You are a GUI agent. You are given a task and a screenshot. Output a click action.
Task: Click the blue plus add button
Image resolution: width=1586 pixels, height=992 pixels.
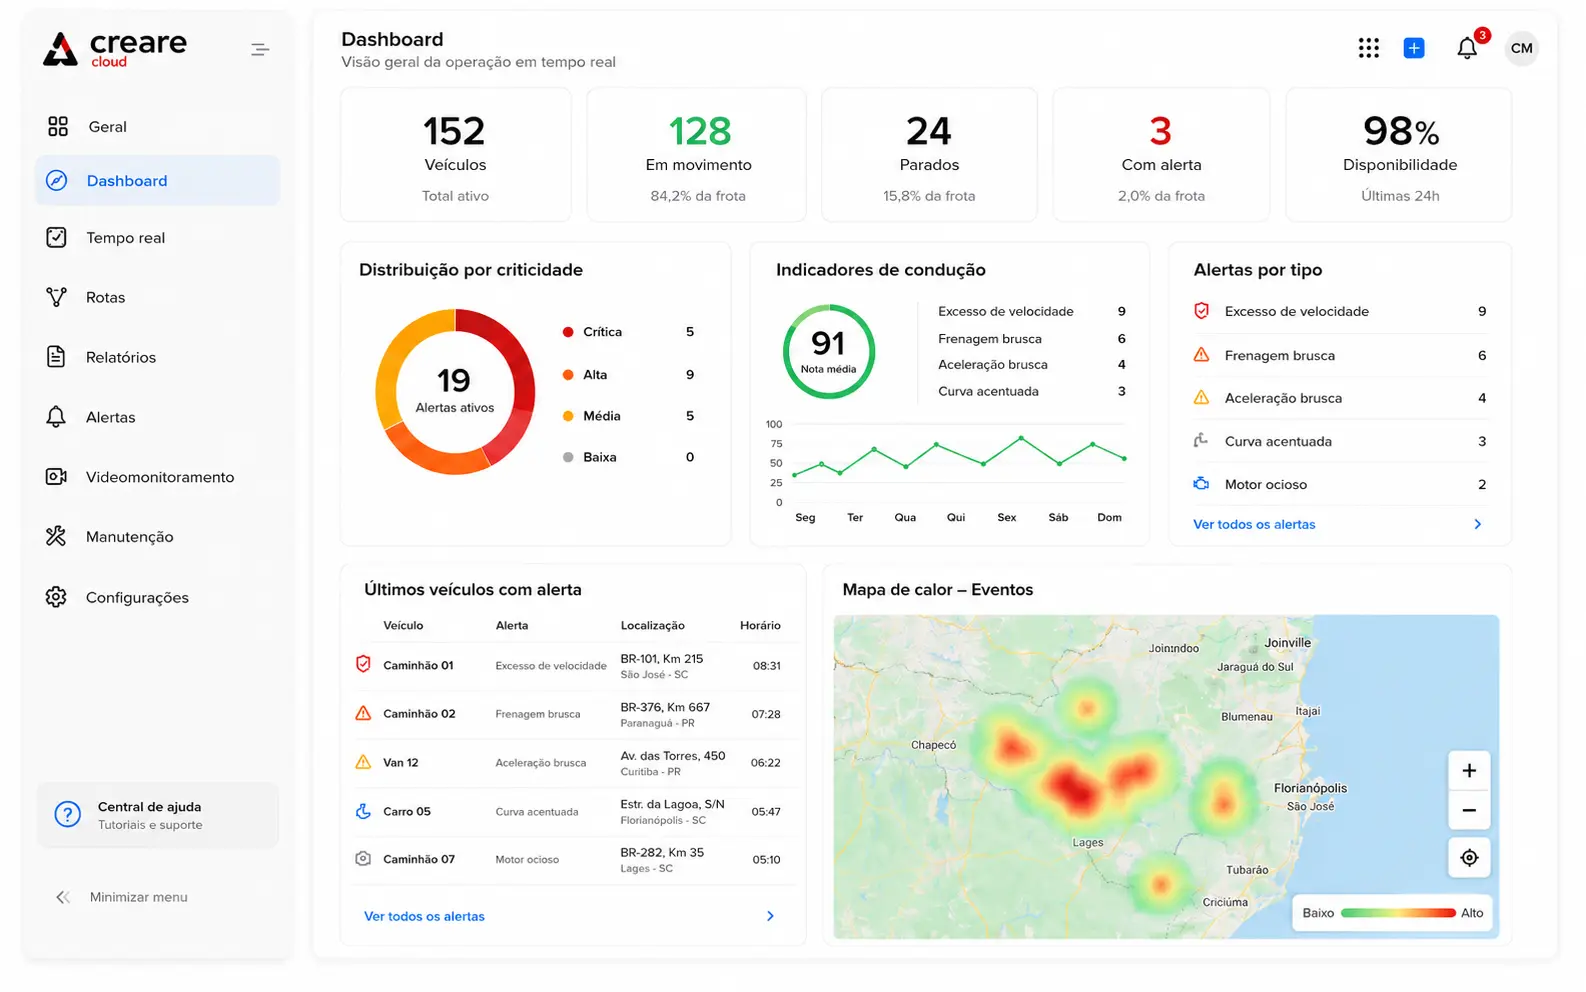coord(1414,48)
